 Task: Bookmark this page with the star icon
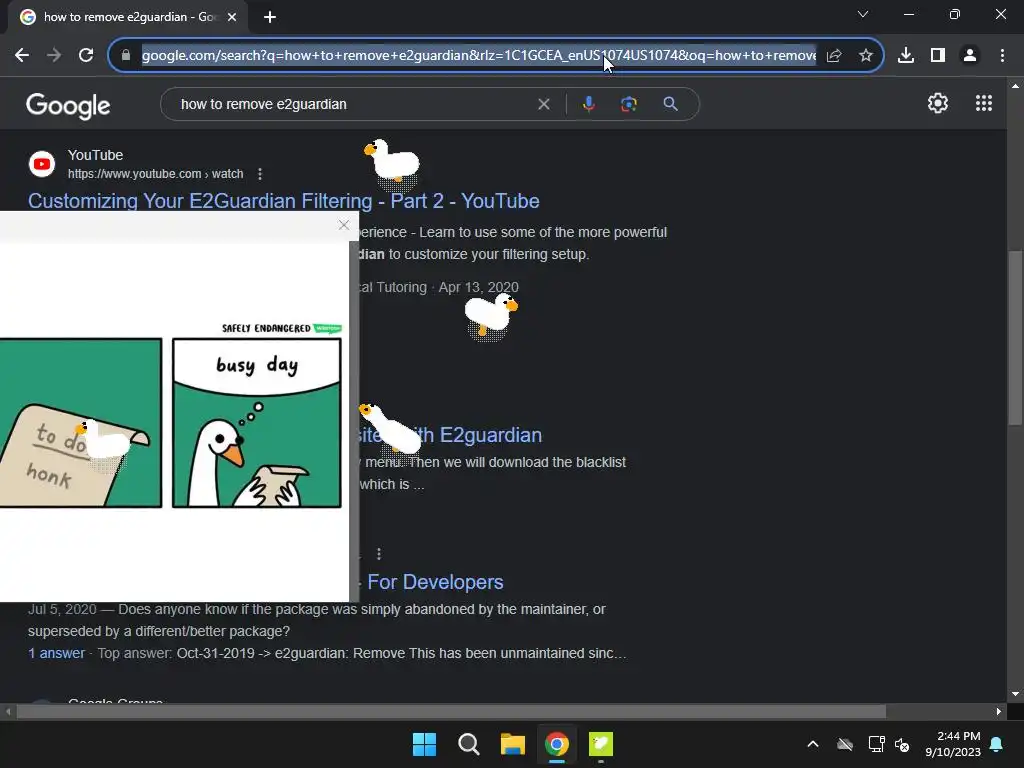(x=866, y=56)
